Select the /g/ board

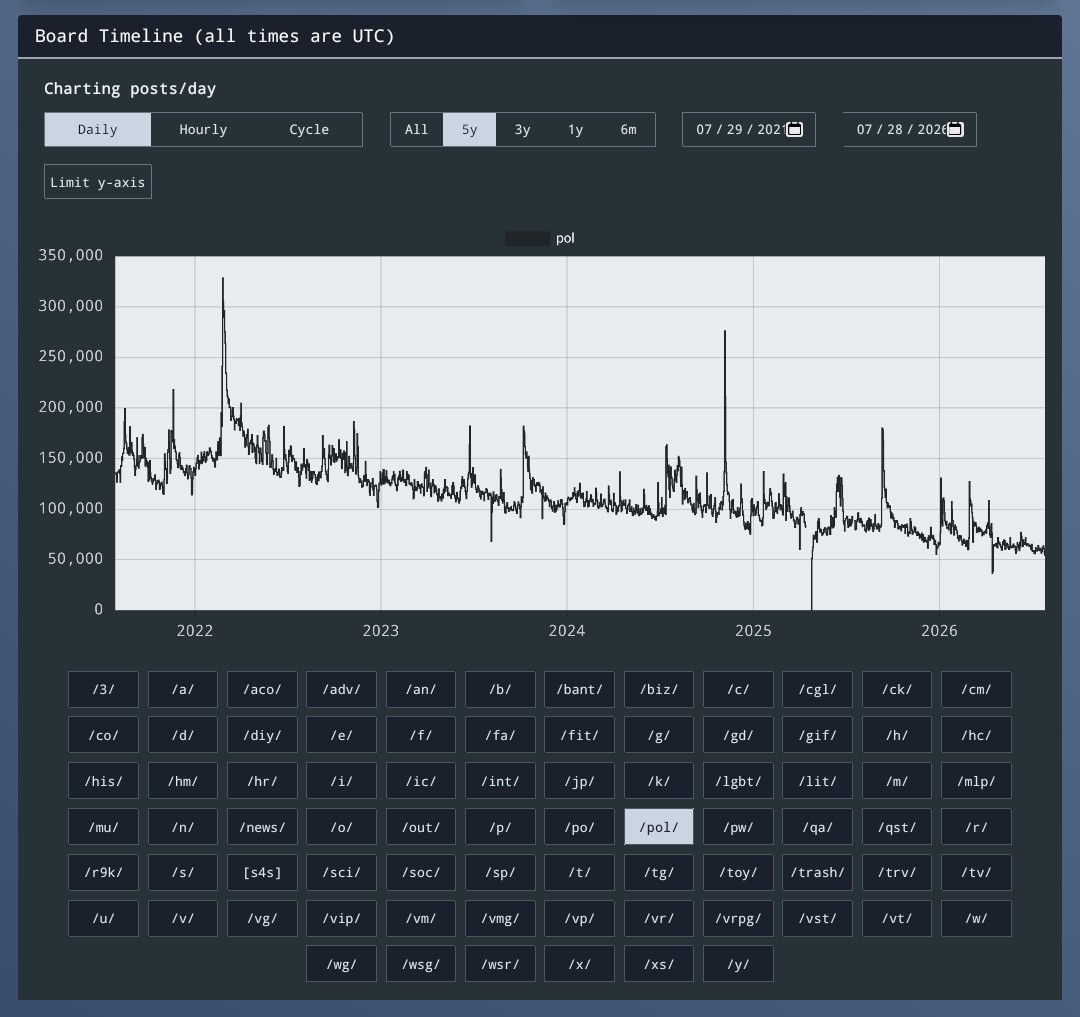coord(658,735)
